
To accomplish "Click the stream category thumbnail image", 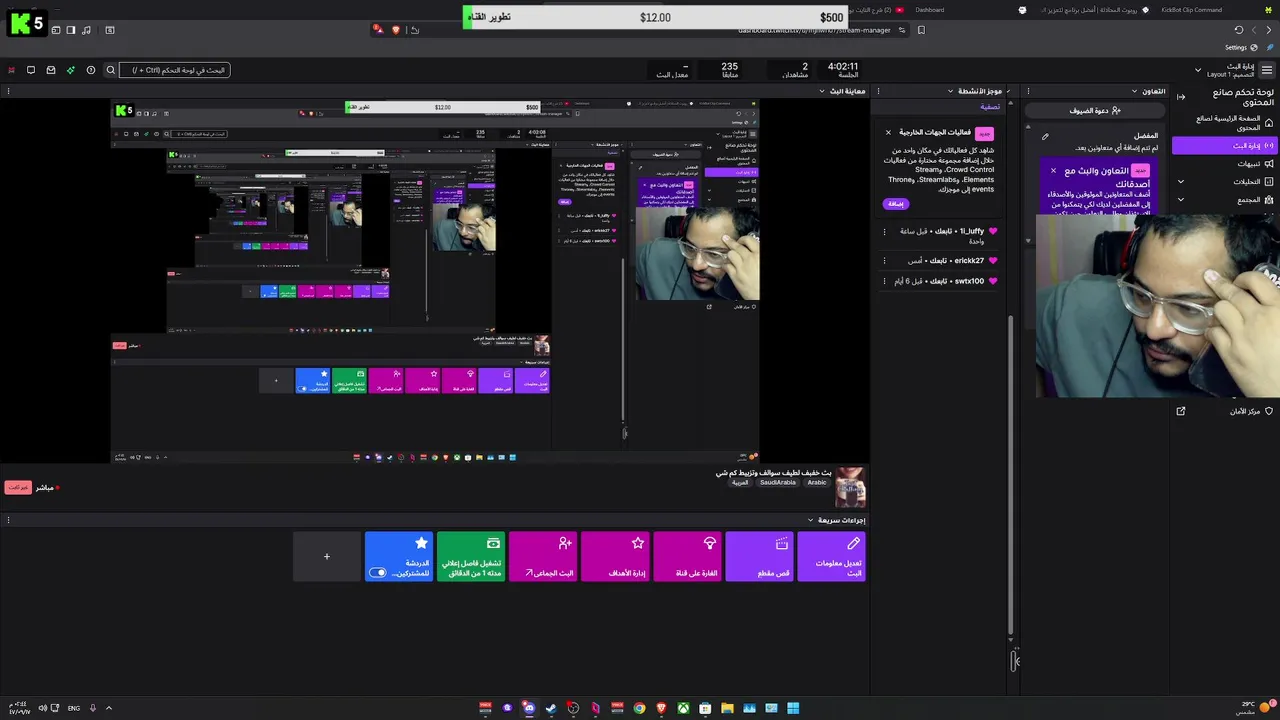I will pyautogui.click(x=850, y=487).
